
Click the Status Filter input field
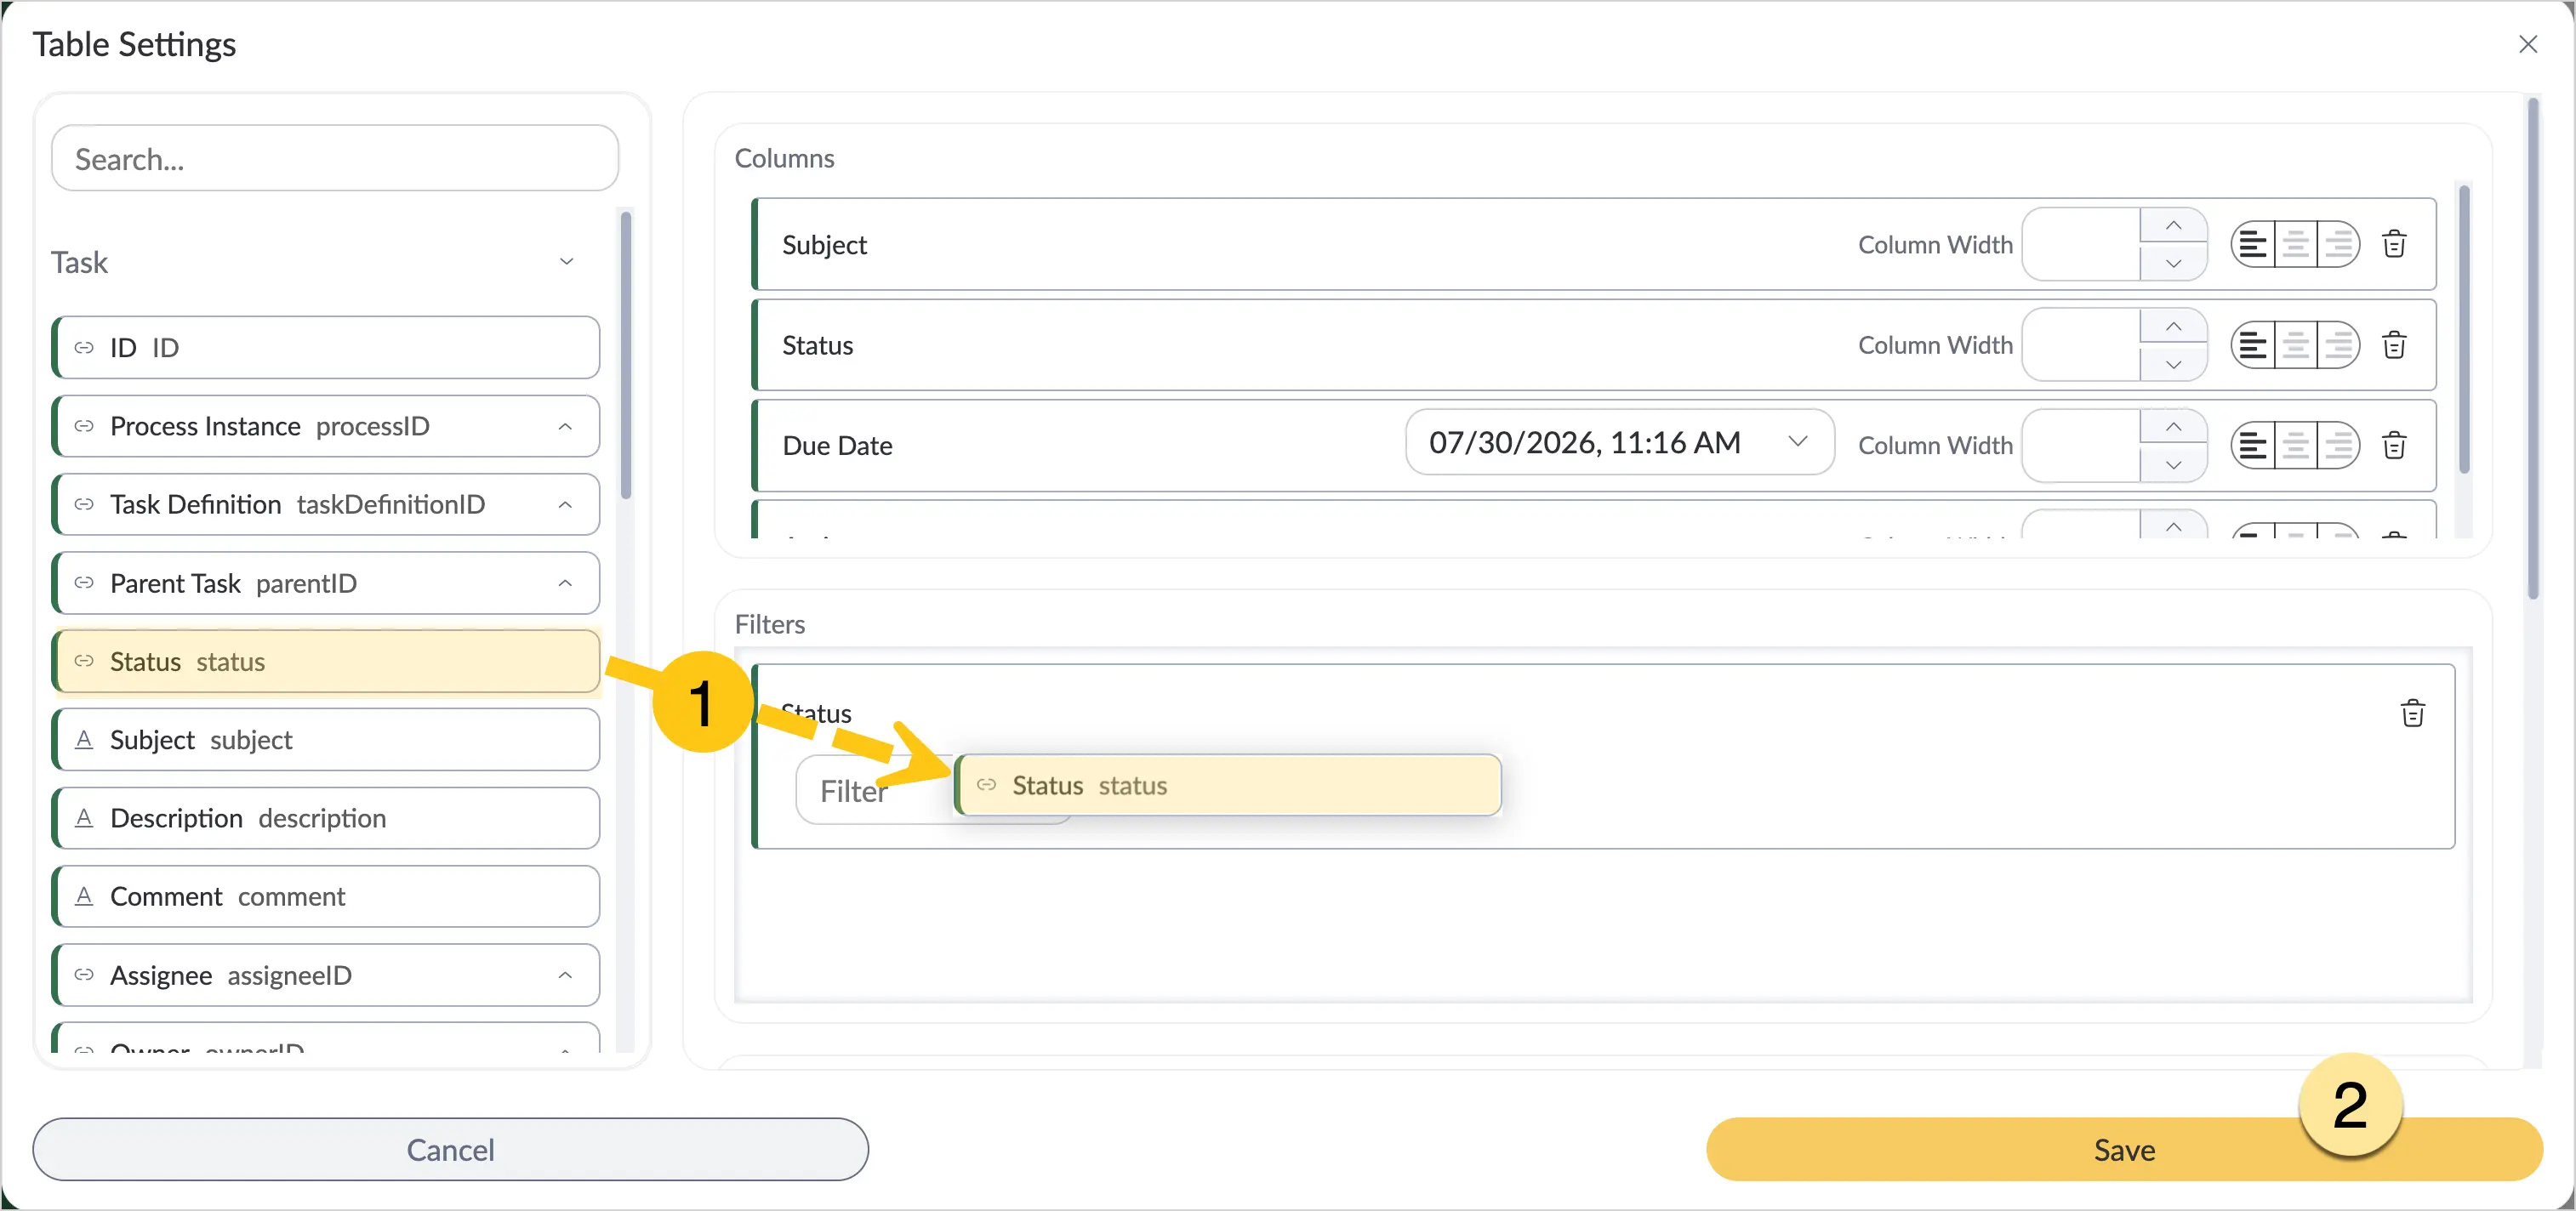pyautogui.click(x=875, y=790)
